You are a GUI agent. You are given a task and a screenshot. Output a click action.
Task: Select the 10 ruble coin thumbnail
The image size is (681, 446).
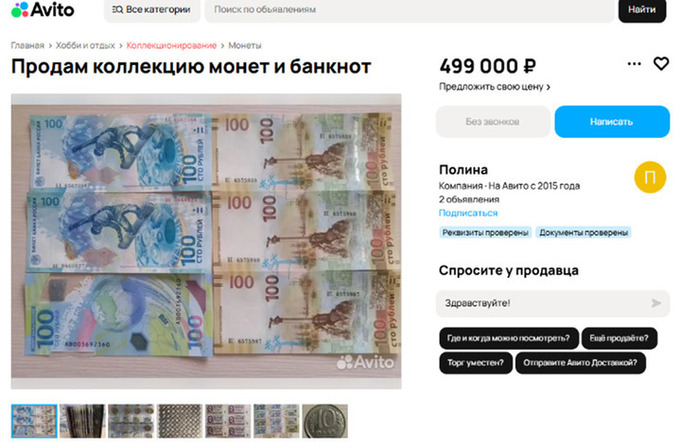point(324,421)
